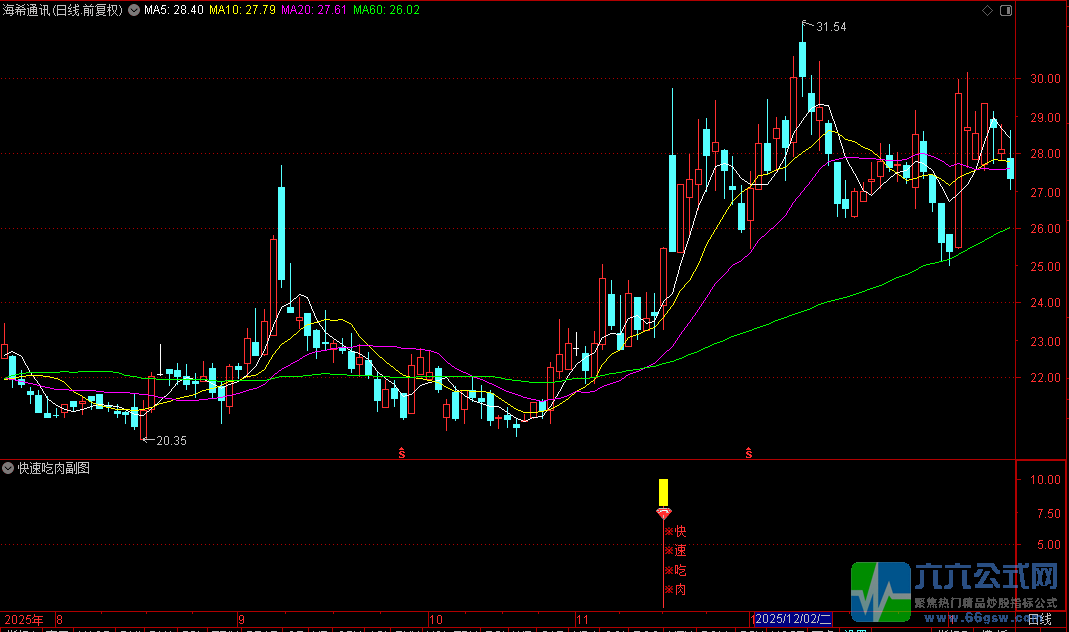Click the 5.00 sub-chart axis label
The image size is (1069, 632).
point(1049,545)
